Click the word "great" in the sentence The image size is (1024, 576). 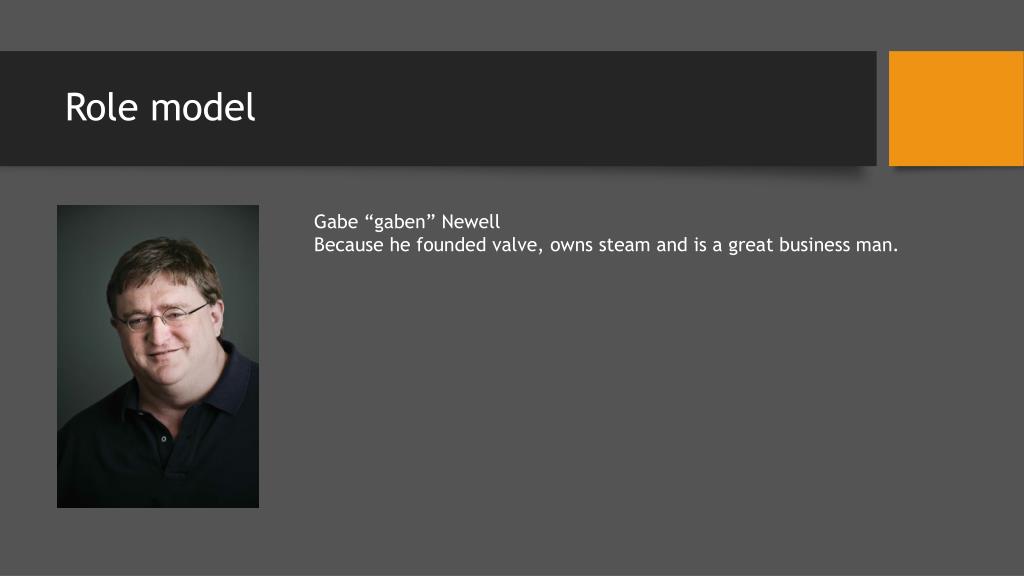coord(750,246)
